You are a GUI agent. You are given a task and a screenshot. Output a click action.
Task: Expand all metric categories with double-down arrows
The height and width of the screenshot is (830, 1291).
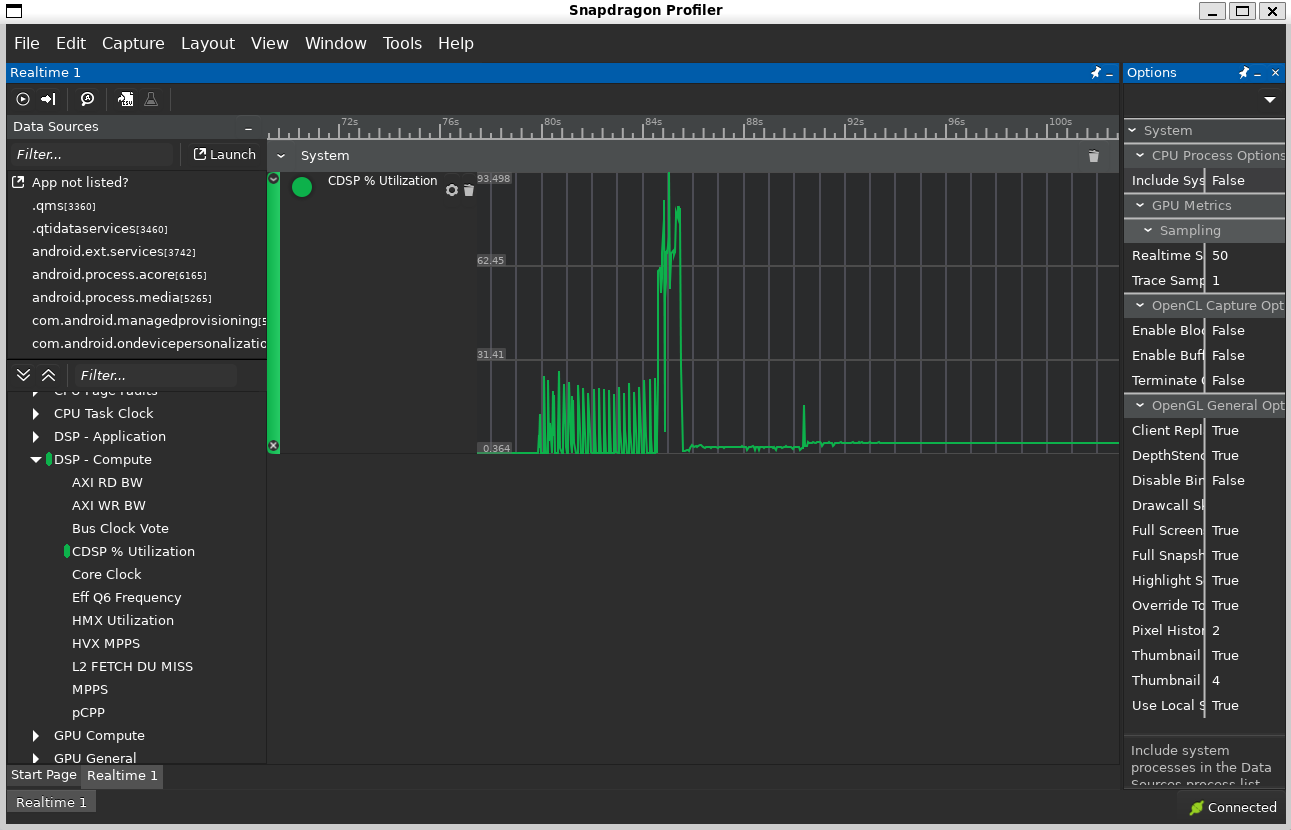click(24, 375)
